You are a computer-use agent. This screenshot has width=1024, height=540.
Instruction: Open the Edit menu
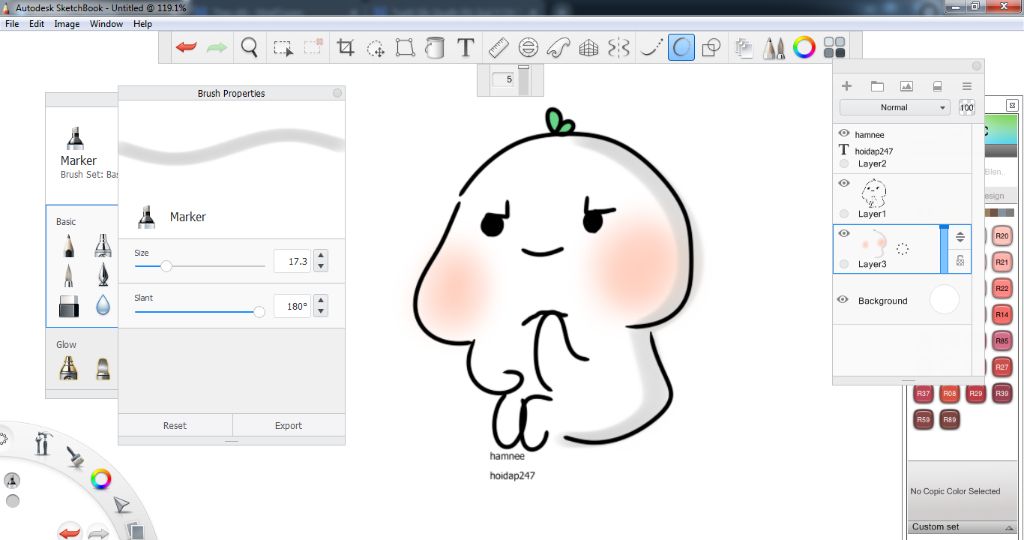37,24
